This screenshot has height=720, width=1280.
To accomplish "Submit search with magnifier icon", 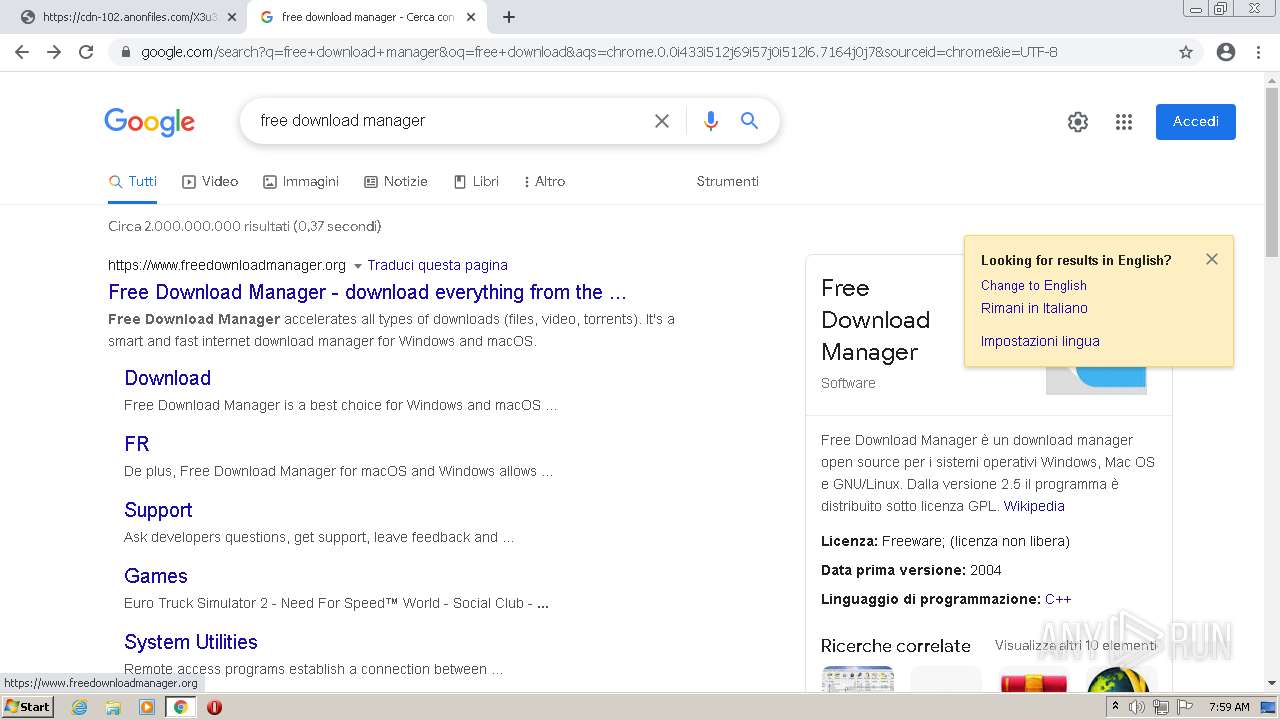I will 749,121.
